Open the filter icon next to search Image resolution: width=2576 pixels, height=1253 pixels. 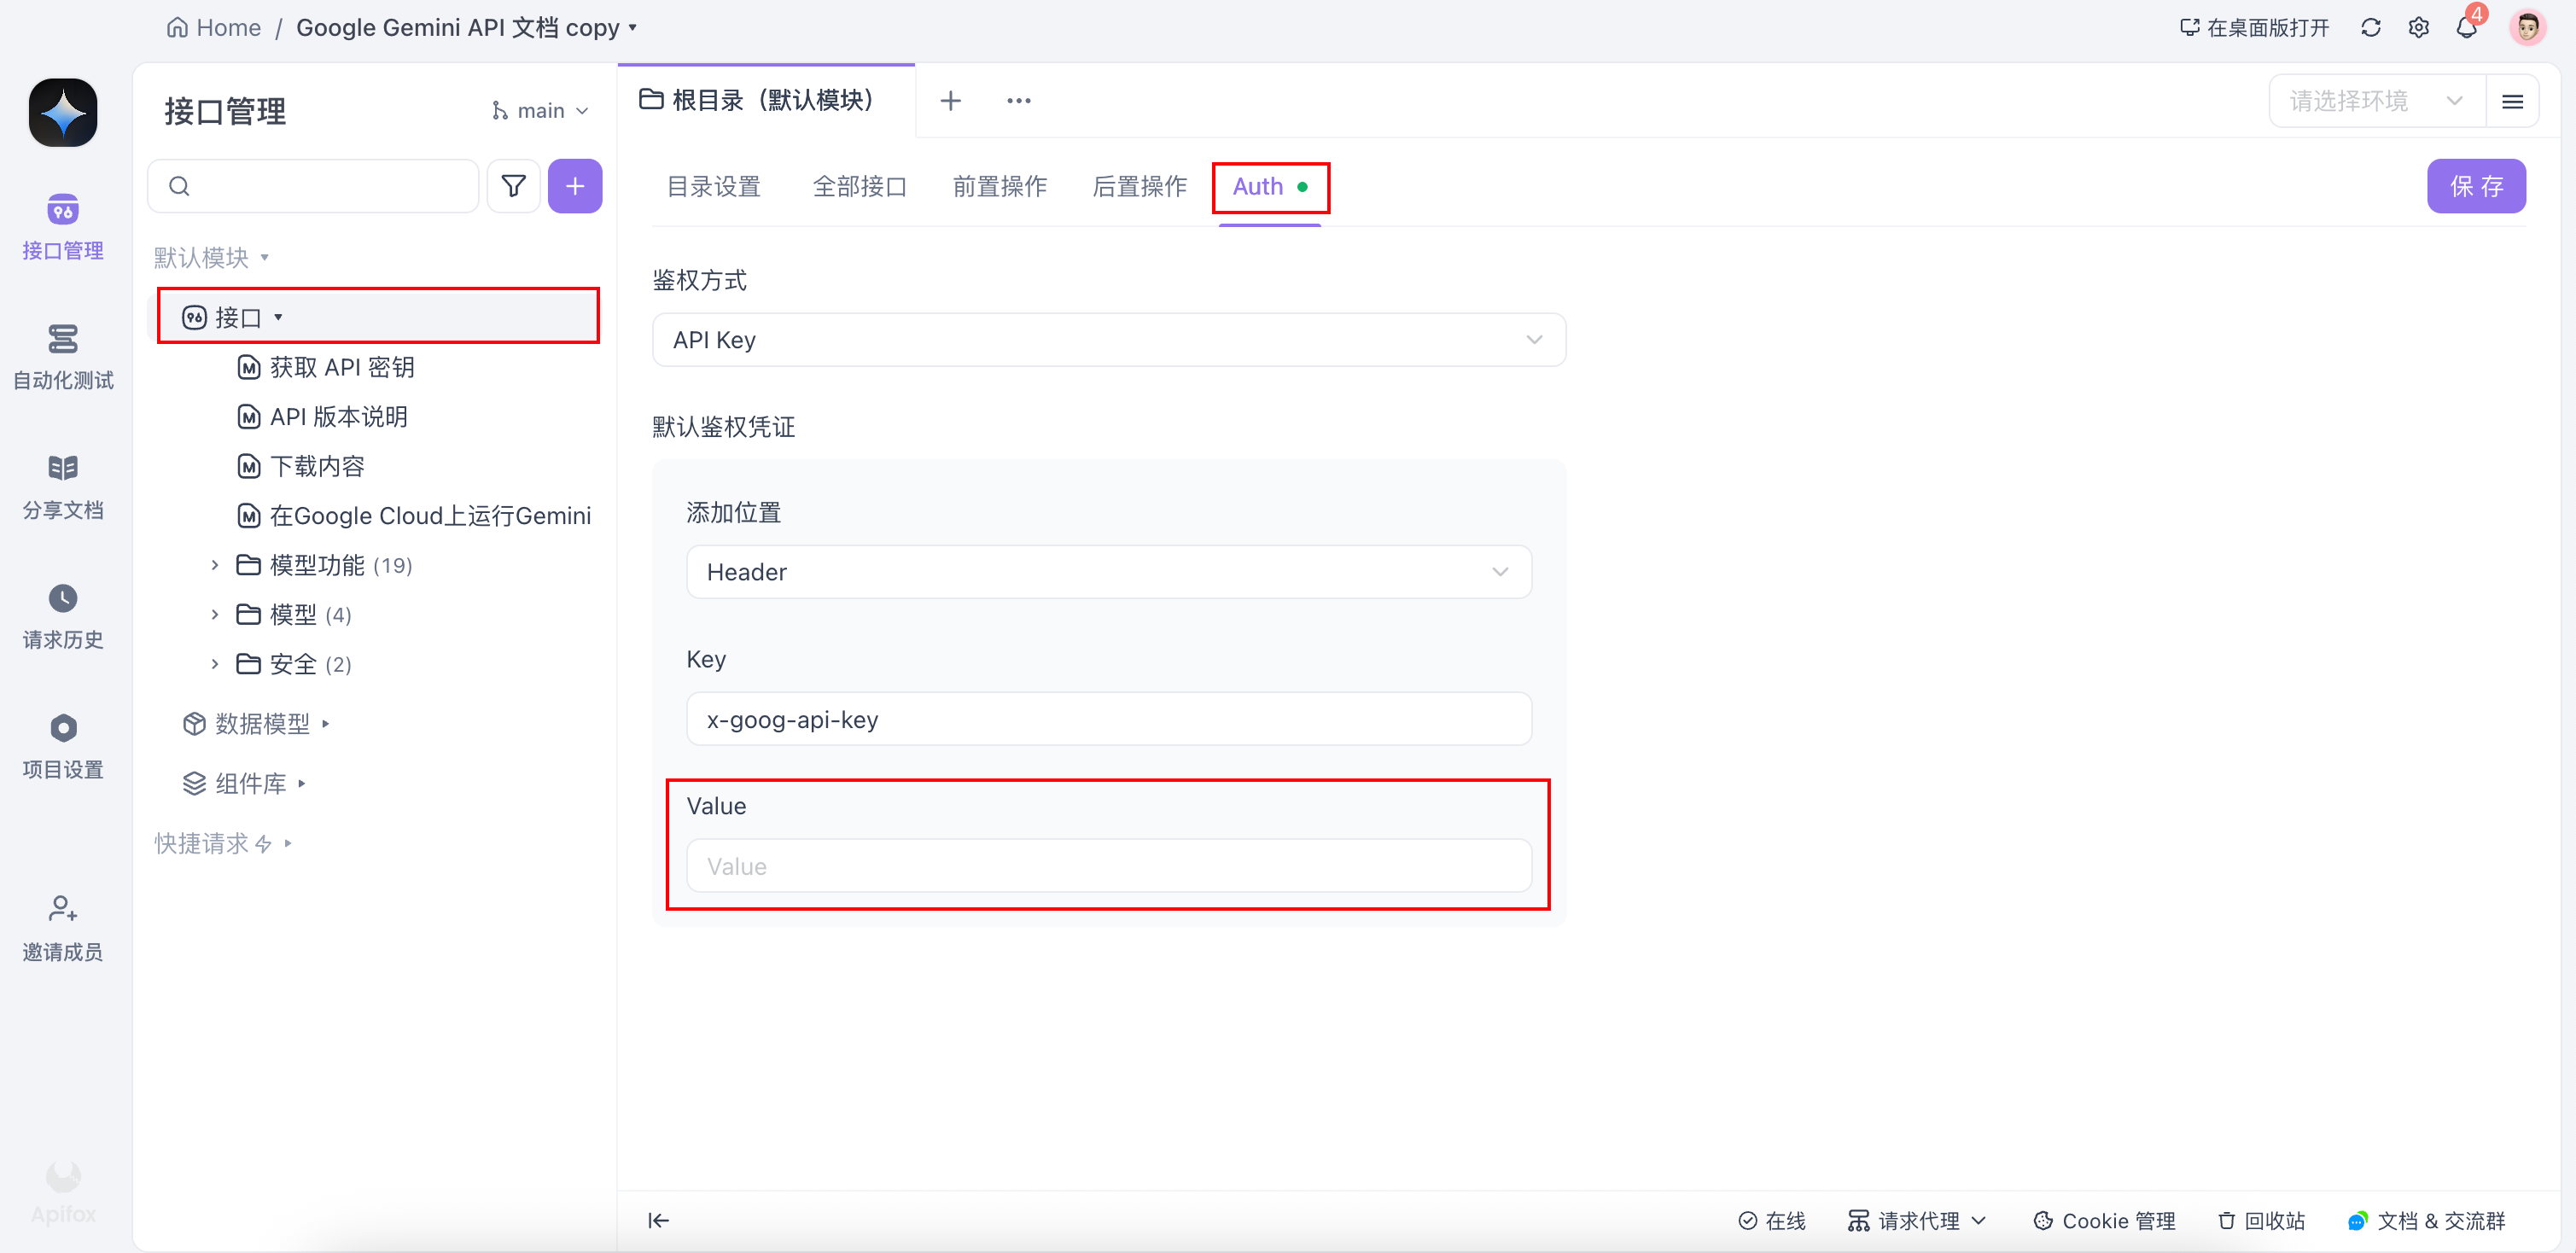513,186
